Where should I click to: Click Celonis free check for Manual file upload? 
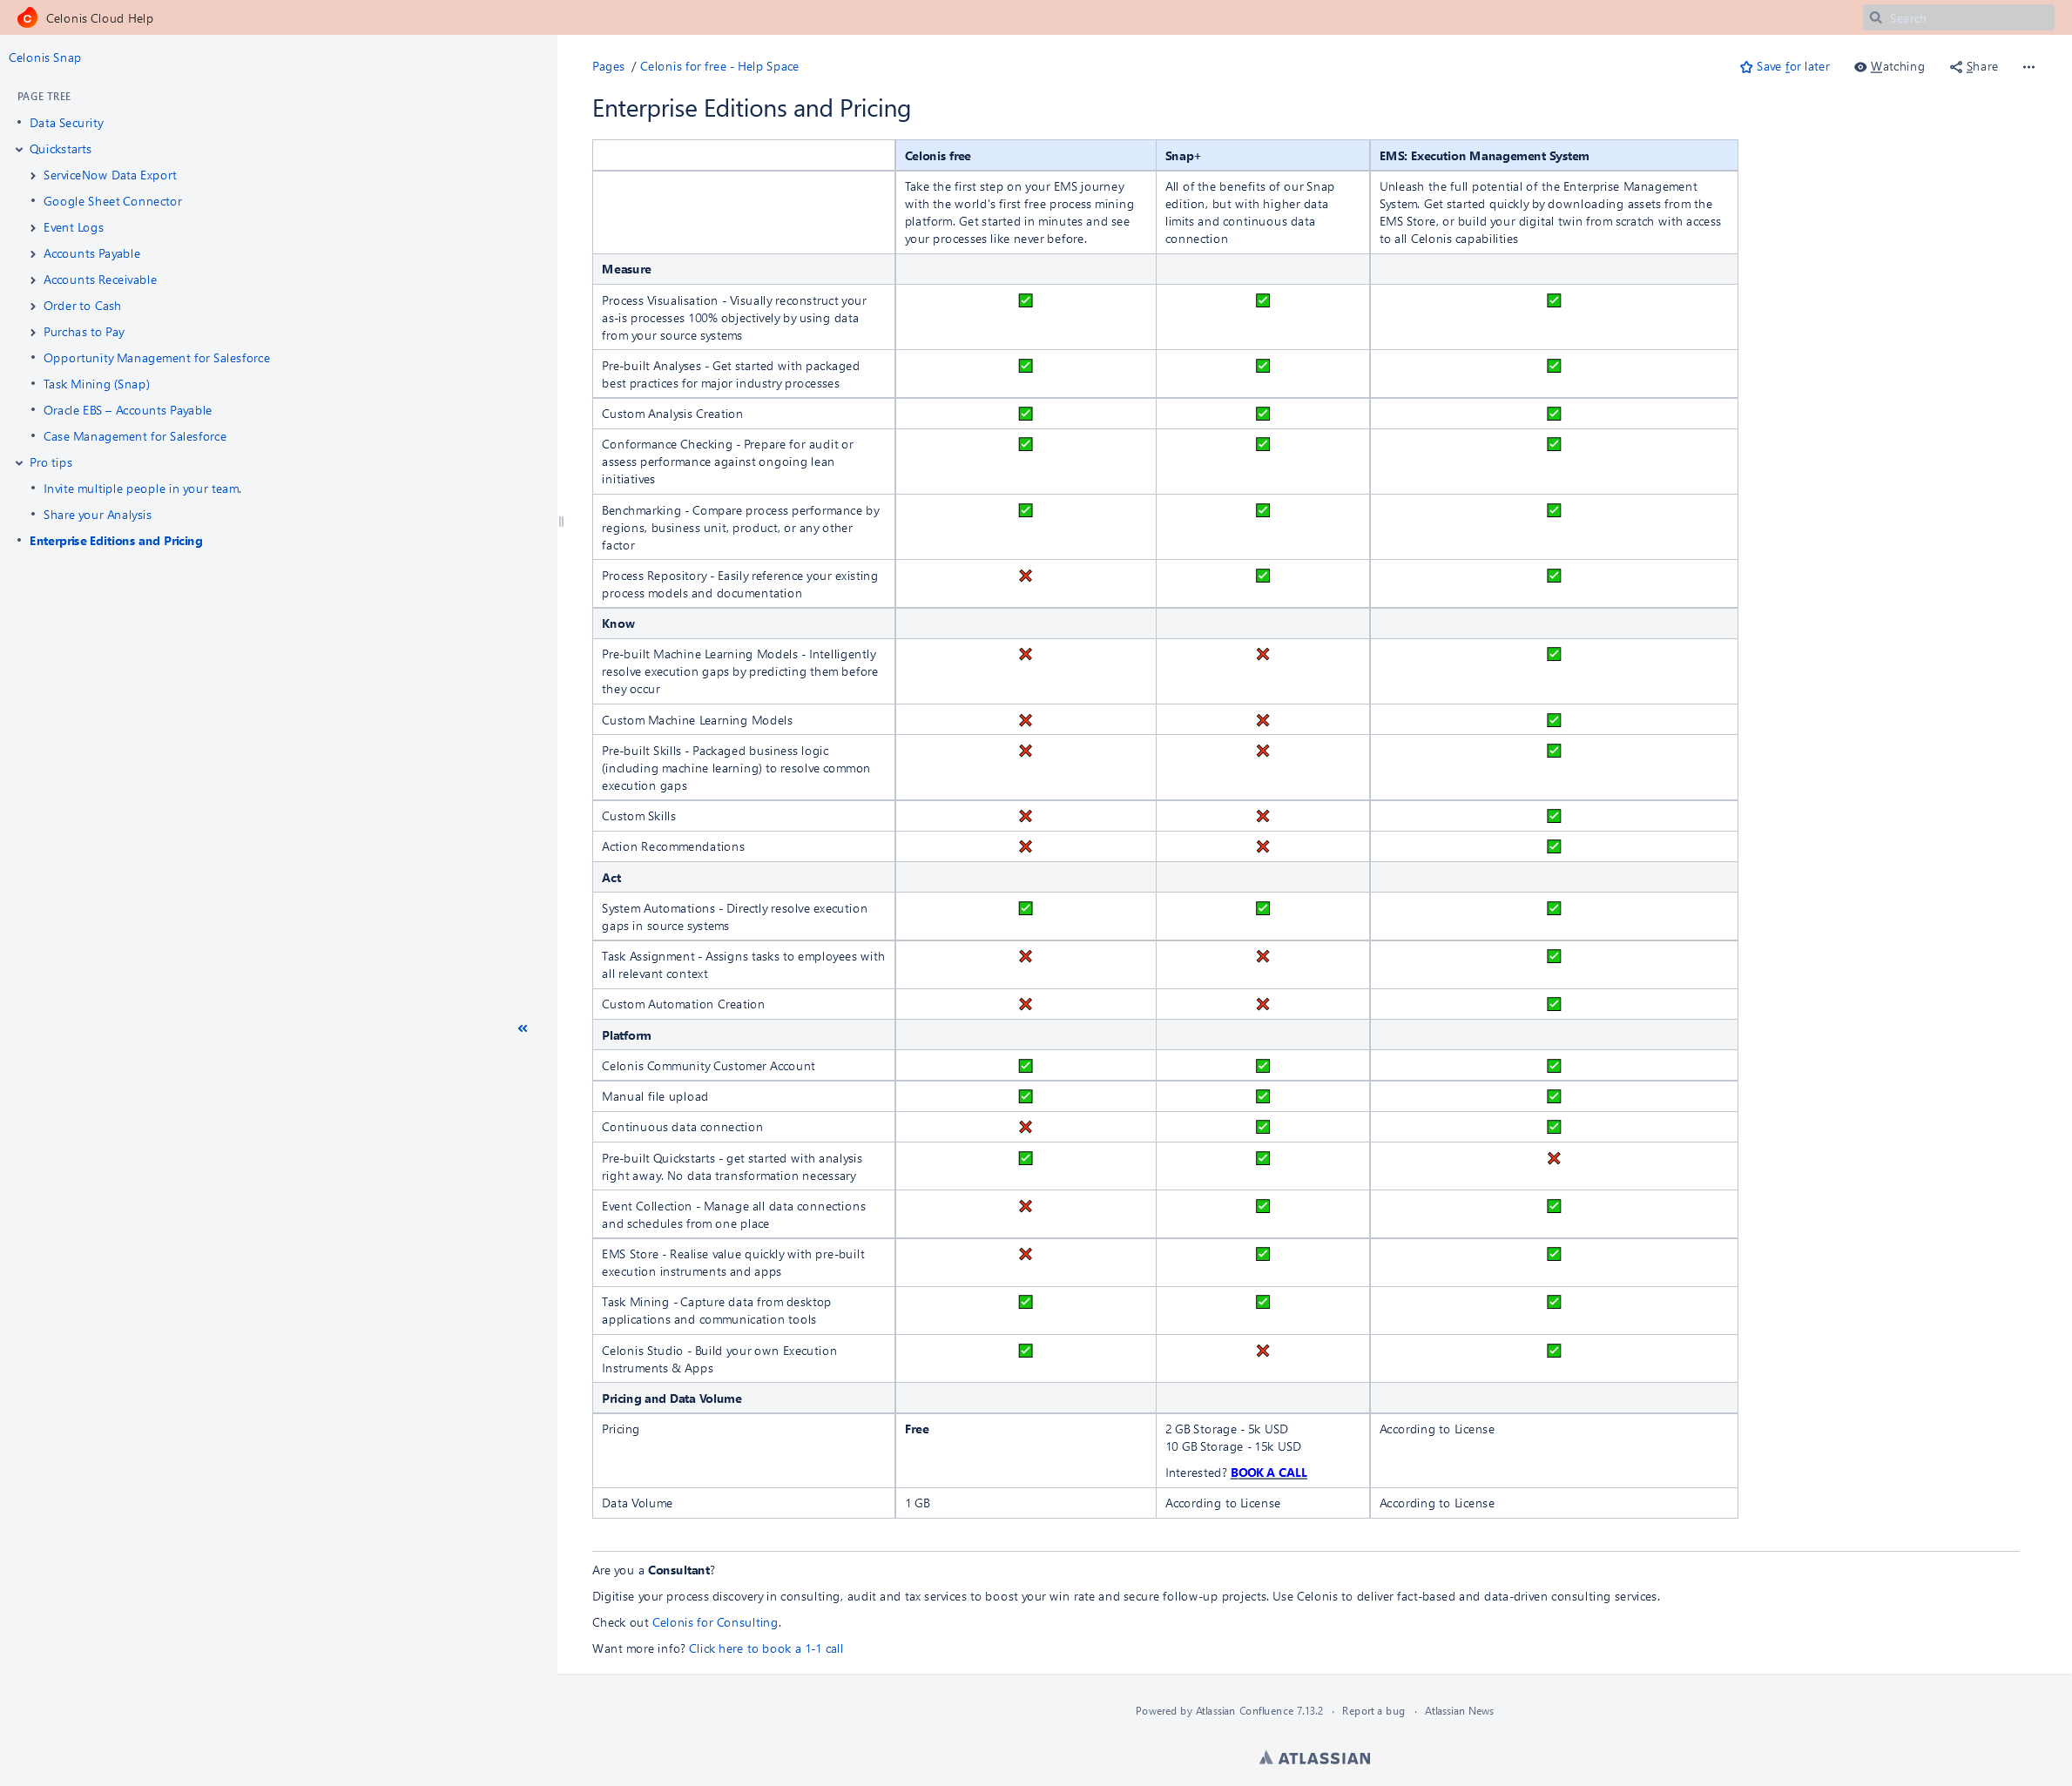tap(1025, 1096)
